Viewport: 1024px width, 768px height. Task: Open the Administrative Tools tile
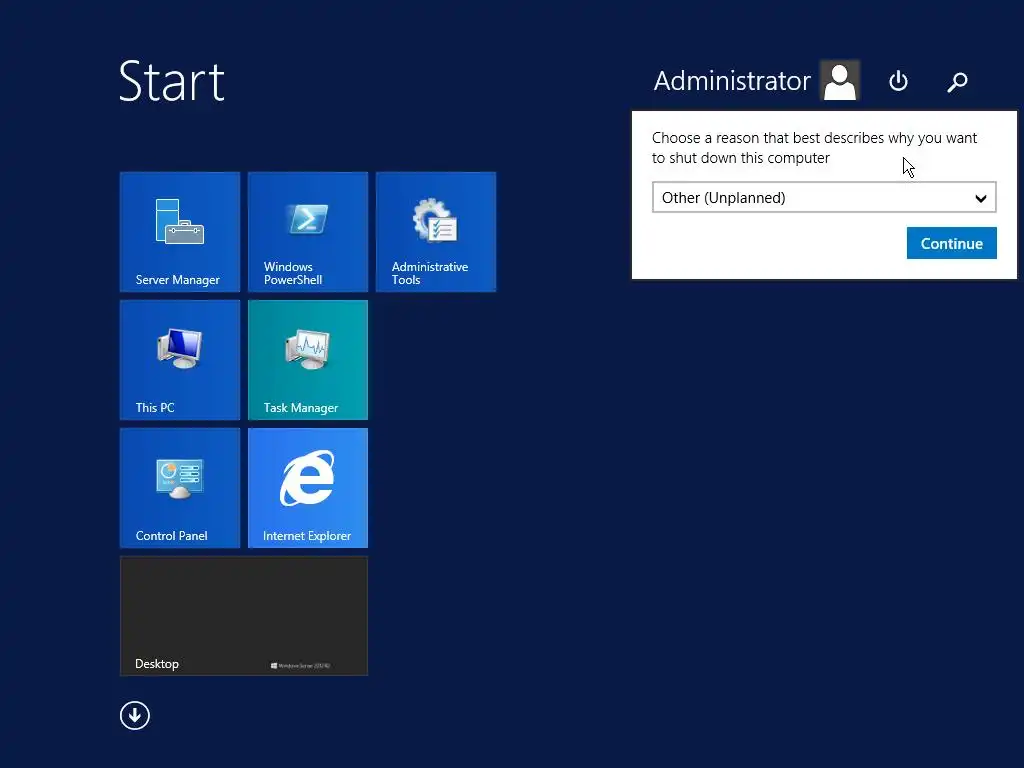(436, 232)
